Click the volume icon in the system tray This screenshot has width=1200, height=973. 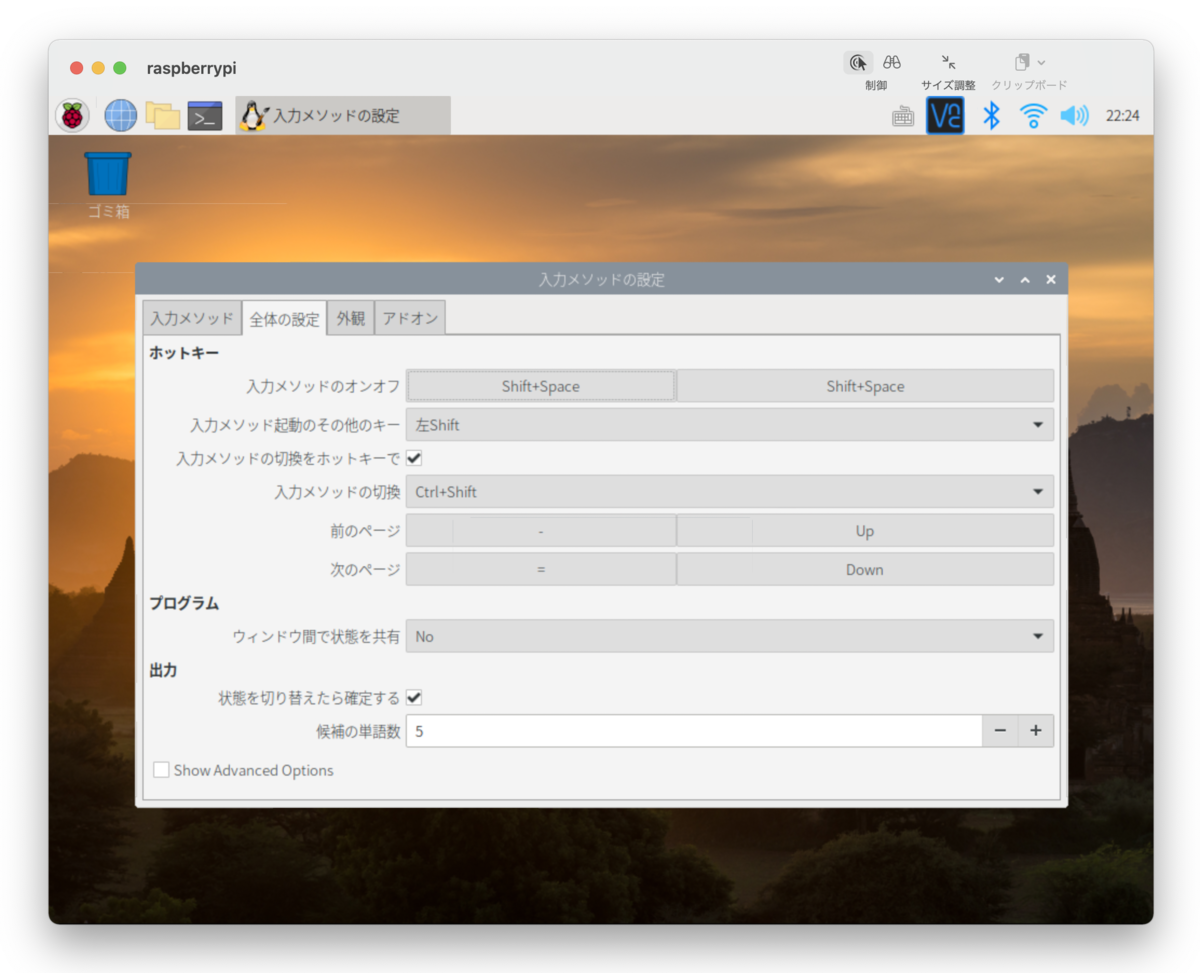click(1073, 116)
